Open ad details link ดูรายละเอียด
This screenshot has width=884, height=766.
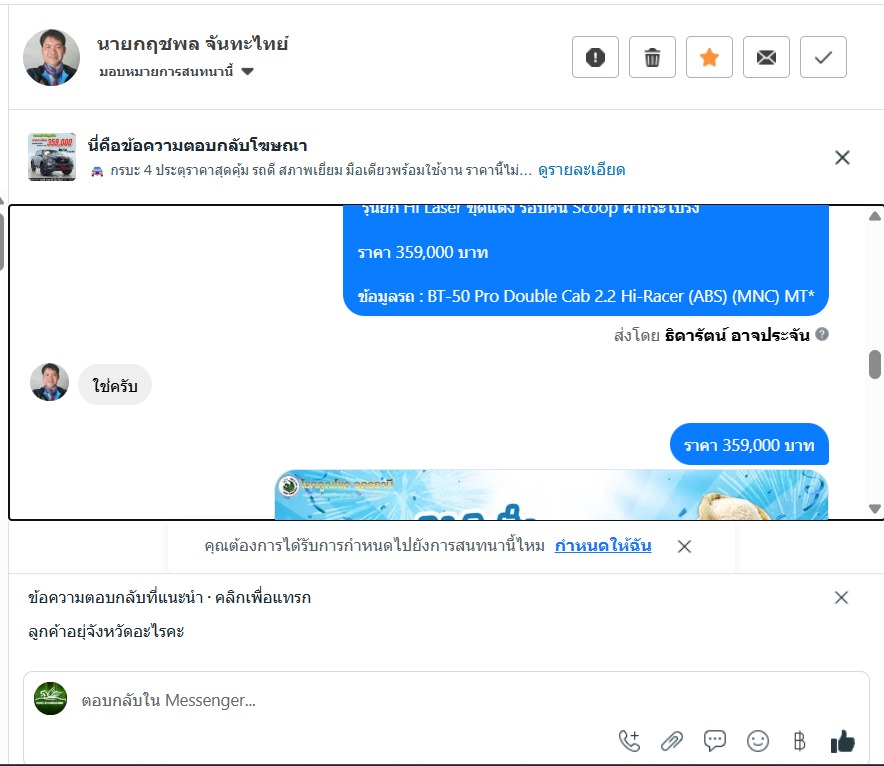[x=581, y=170]
